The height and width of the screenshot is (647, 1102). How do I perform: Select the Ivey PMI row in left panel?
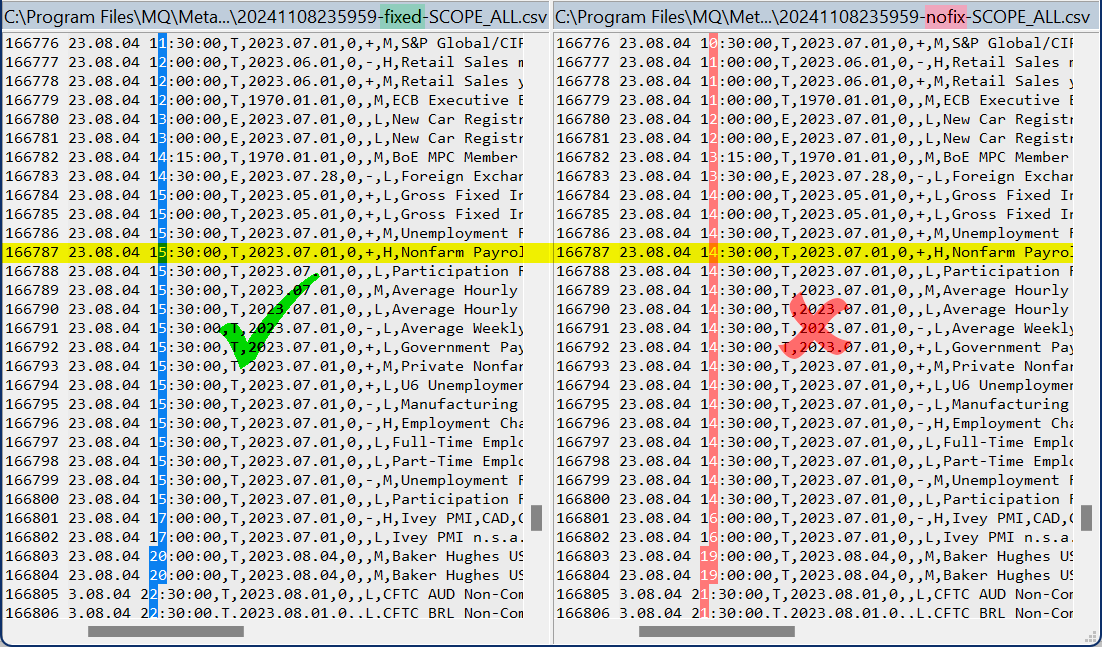pos(300,518)
